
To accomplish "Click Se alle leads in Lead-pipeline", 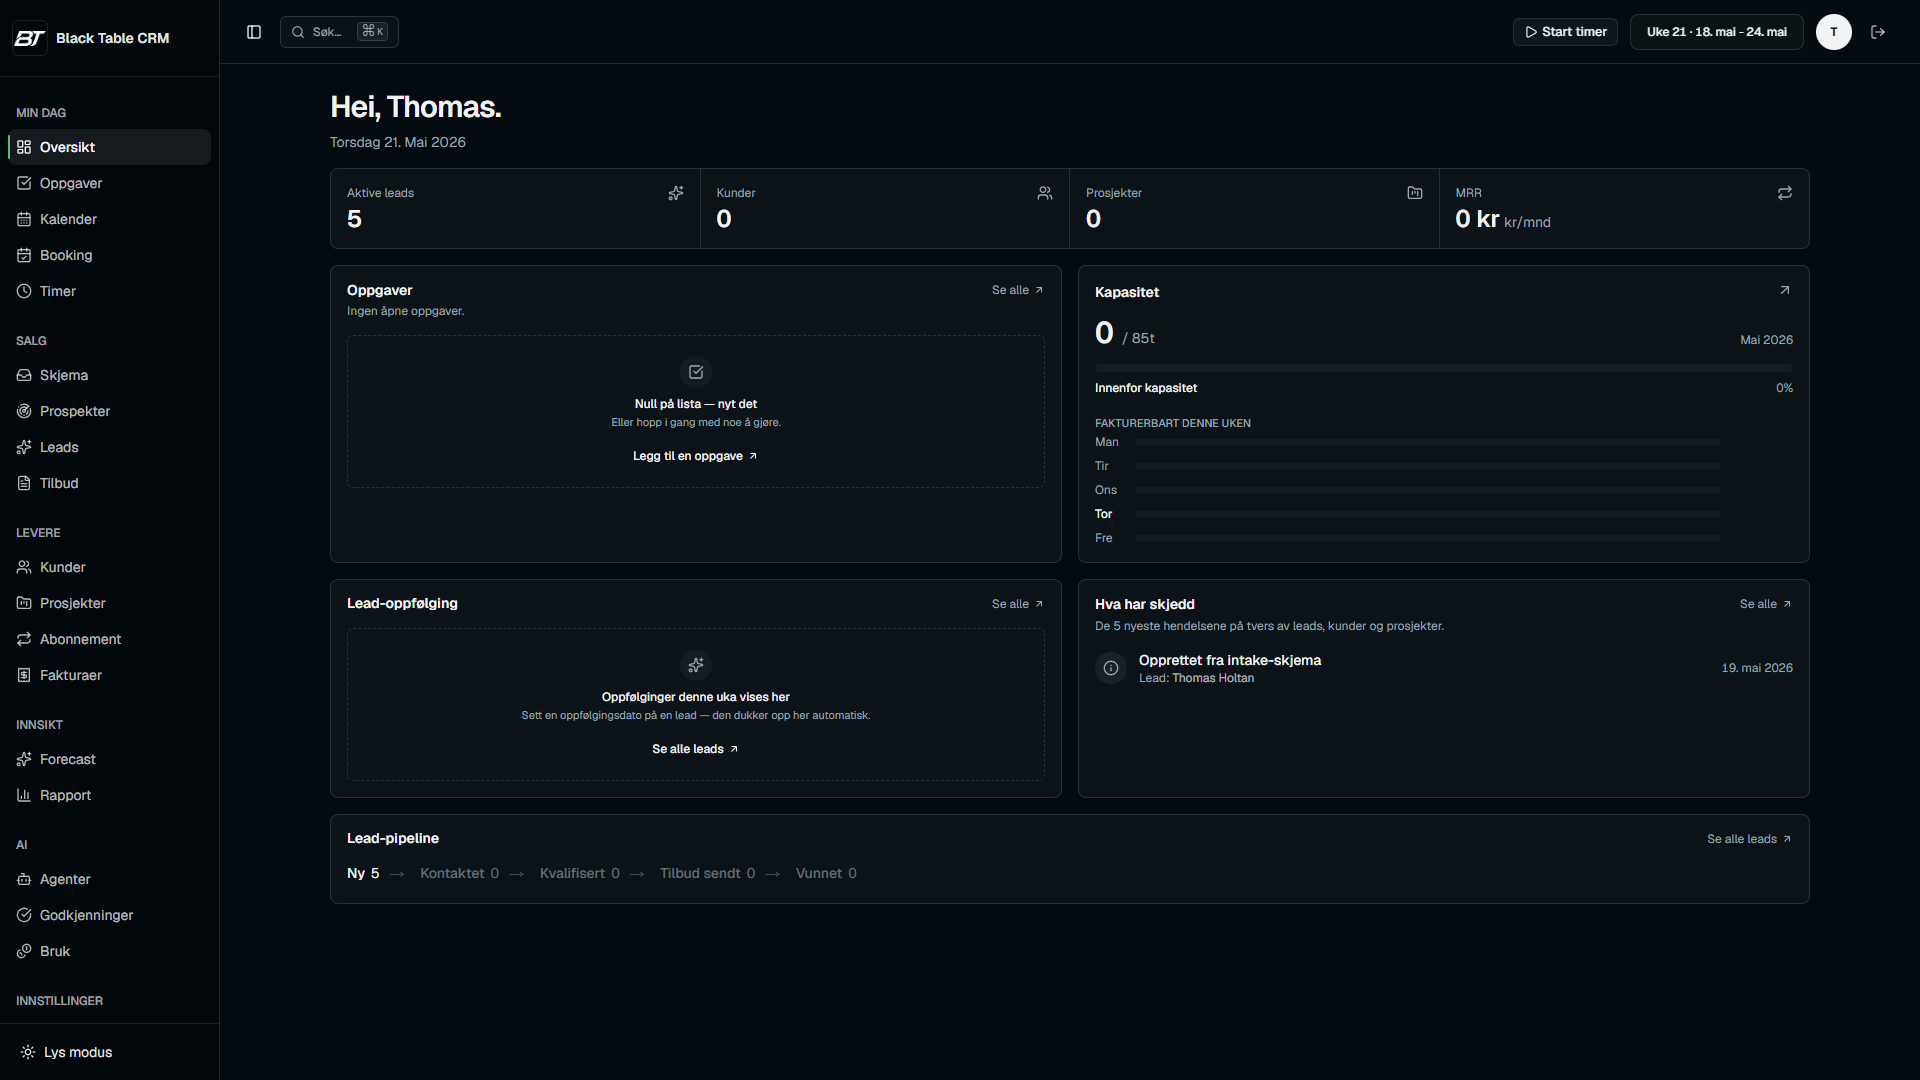I will click(1749, 839).
